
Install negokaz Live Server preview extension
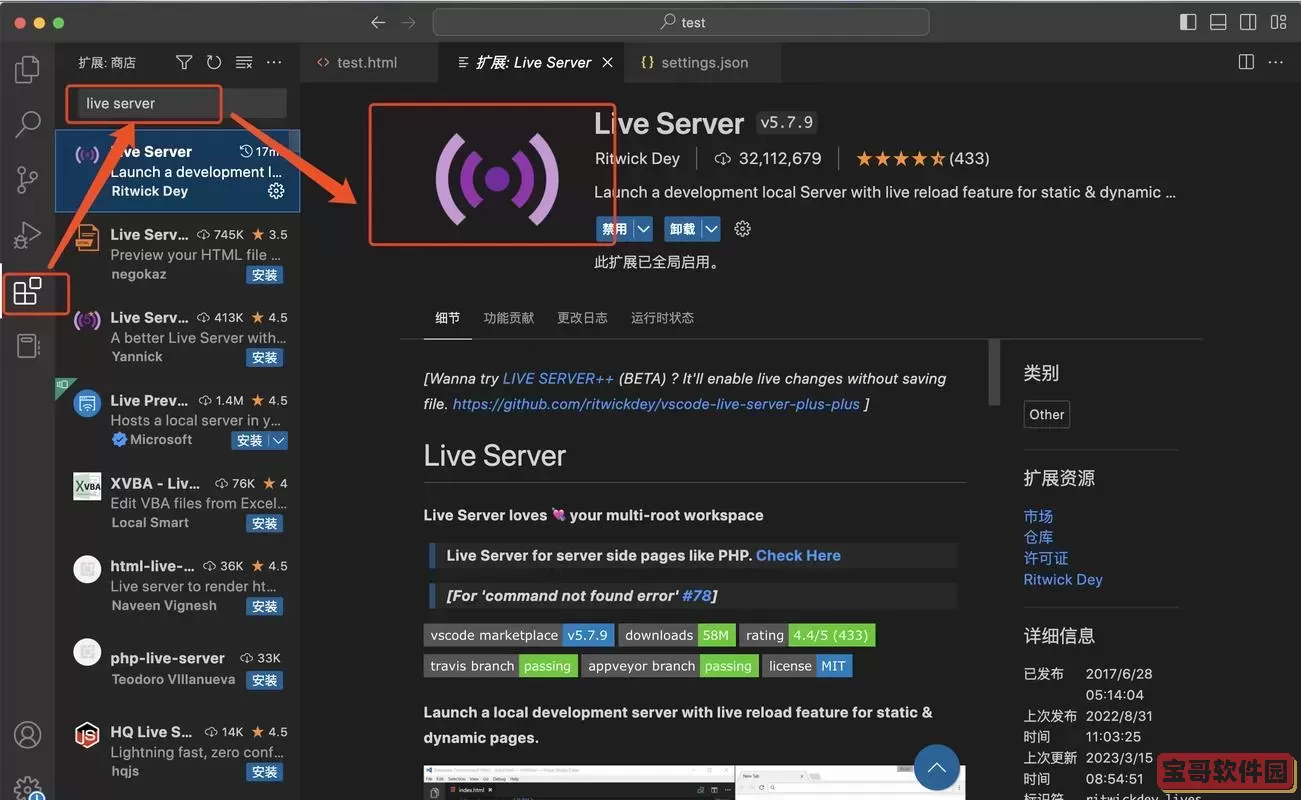pyautogui.click(x=265, y=275)
